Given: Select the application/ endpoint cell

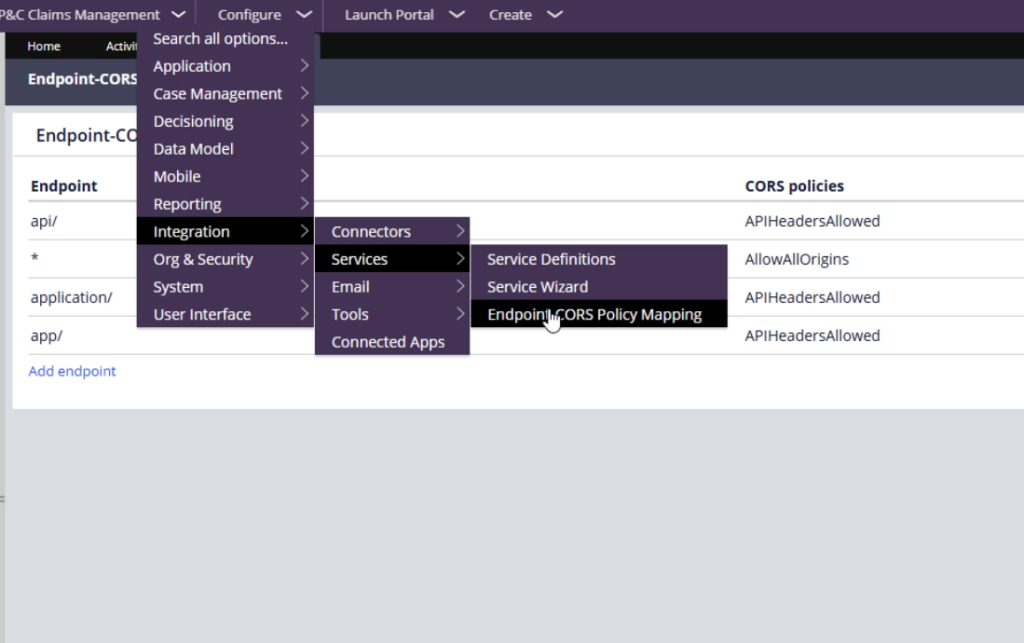Looking at the screenshot, I should (71, 298).
